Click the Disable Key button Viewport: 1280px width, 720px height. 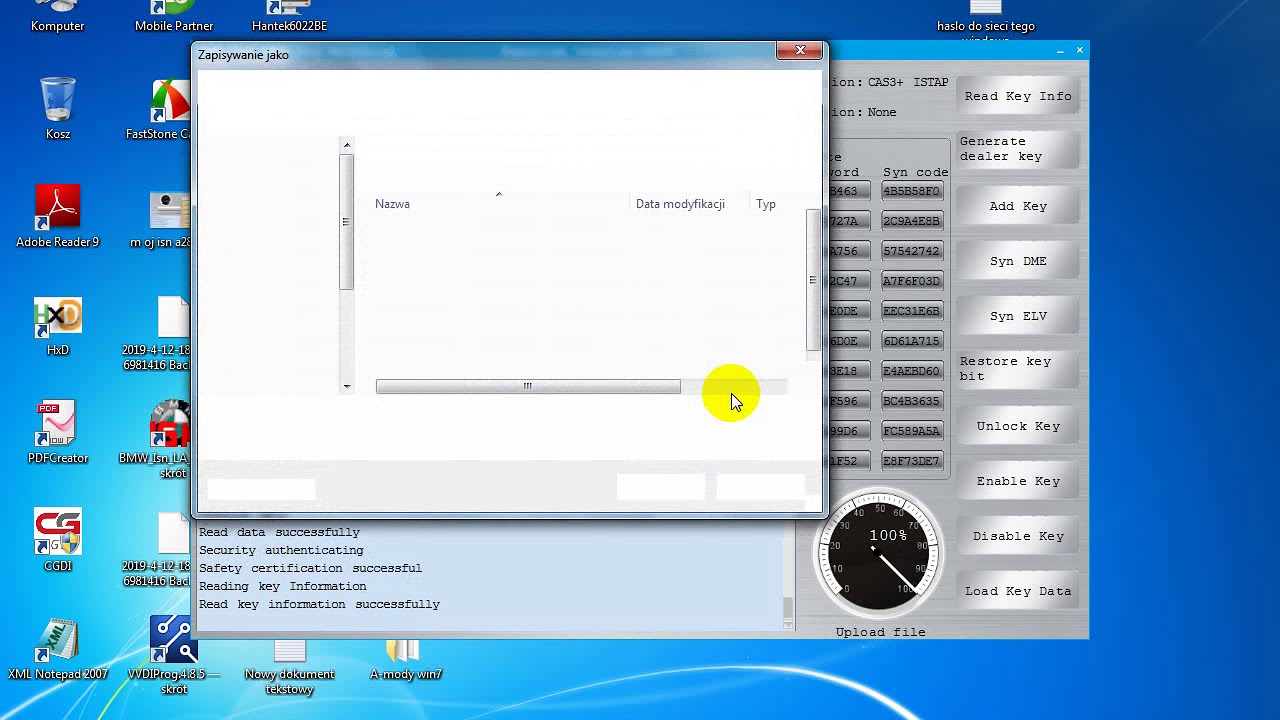pyautogui.click(x=1018, y=536)
